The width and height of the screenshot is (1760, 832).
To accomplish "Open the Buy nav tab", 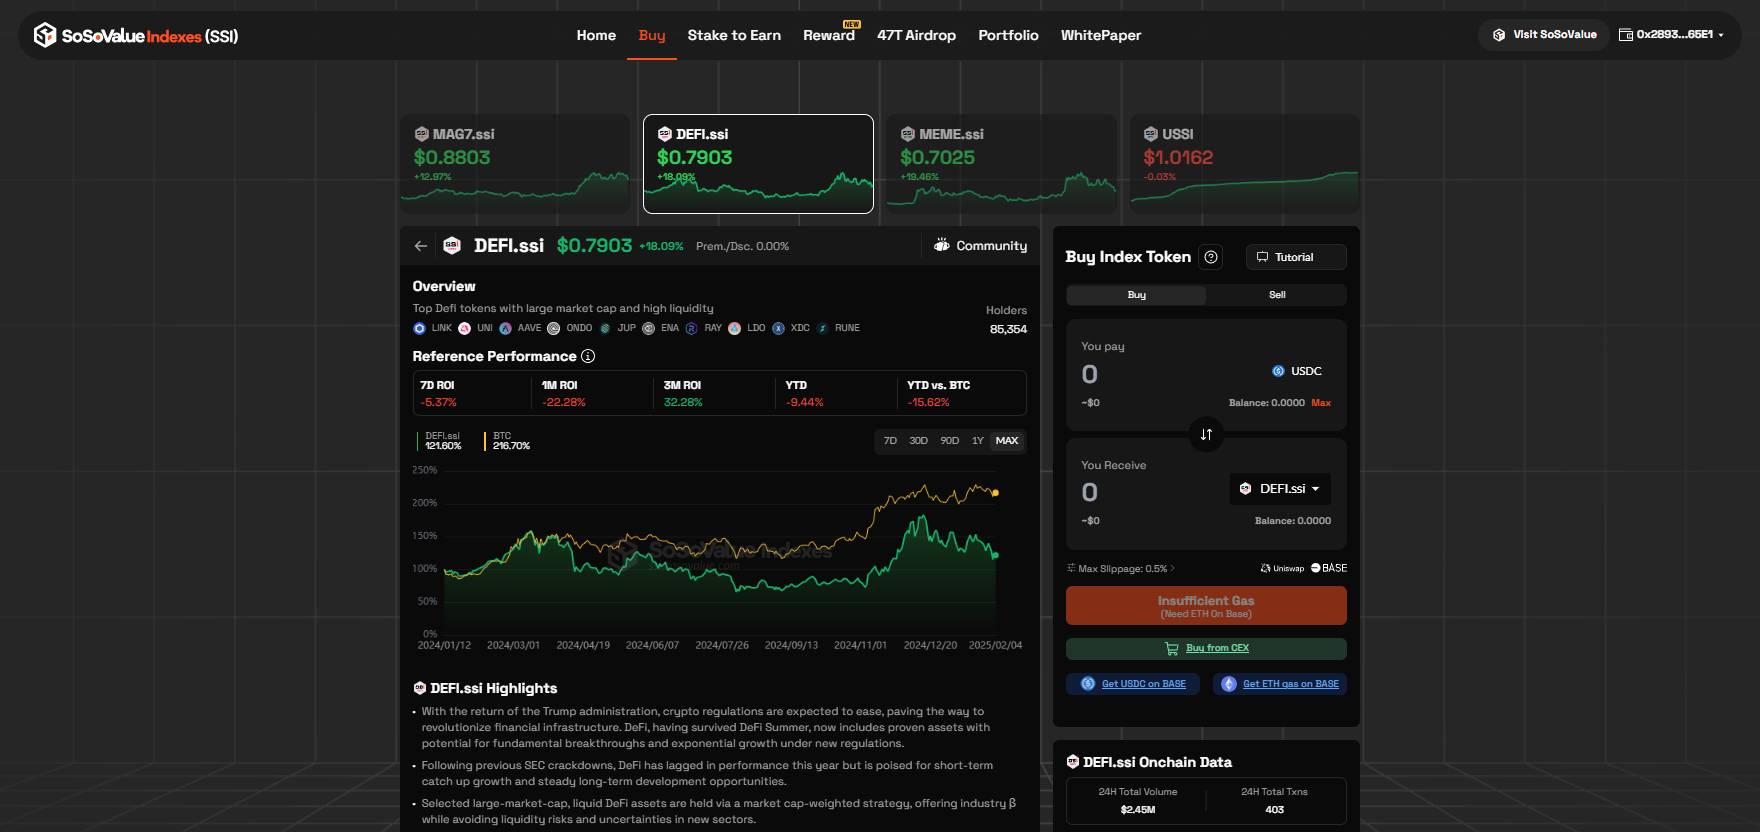I will [x=652, y=35].
